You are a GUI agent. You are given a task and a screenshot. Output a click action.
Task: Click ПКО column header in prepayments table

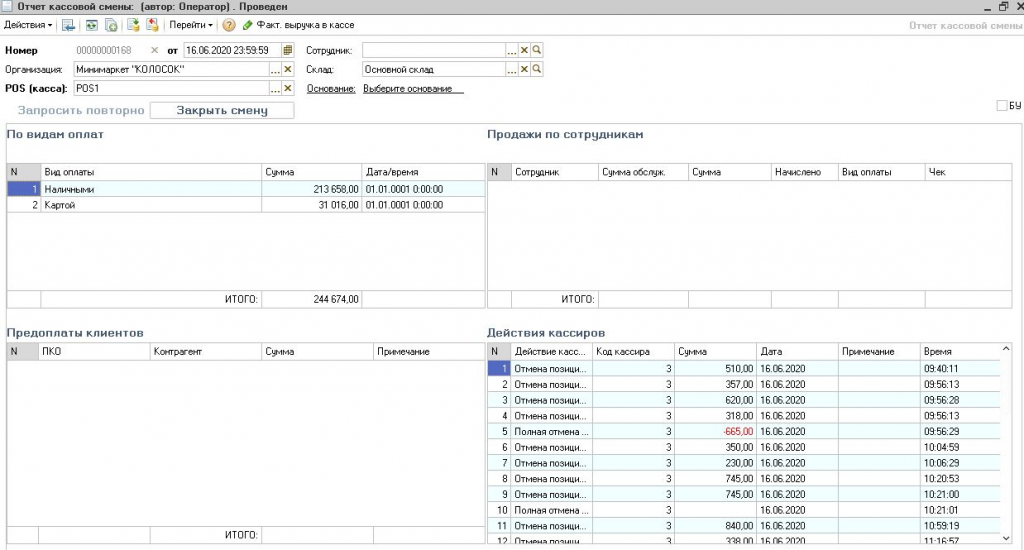click(94, 351)
